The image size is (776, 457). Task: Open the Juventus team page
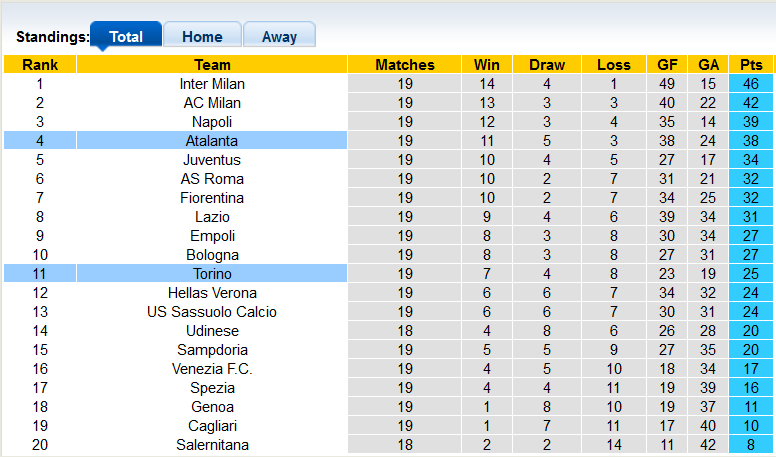coord(212,160)
